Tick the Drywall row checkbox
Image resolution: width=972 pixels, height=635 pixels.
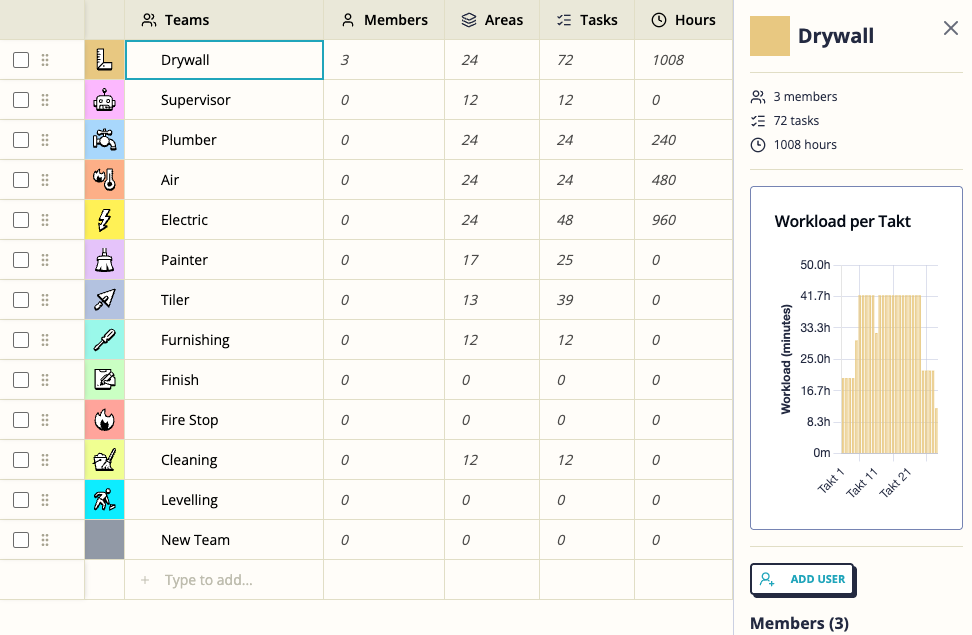pyautogui.click(x=21, y=60)
